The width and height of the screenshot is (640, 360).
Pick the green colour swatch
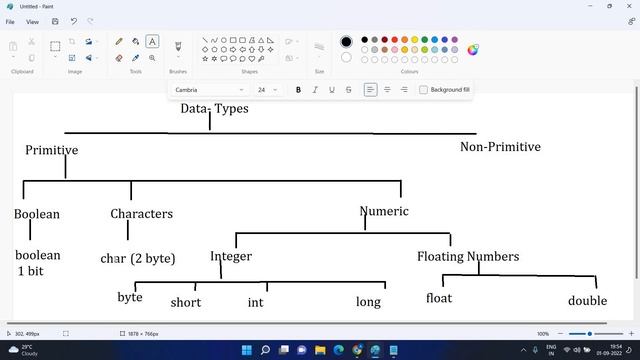(424, 40)
